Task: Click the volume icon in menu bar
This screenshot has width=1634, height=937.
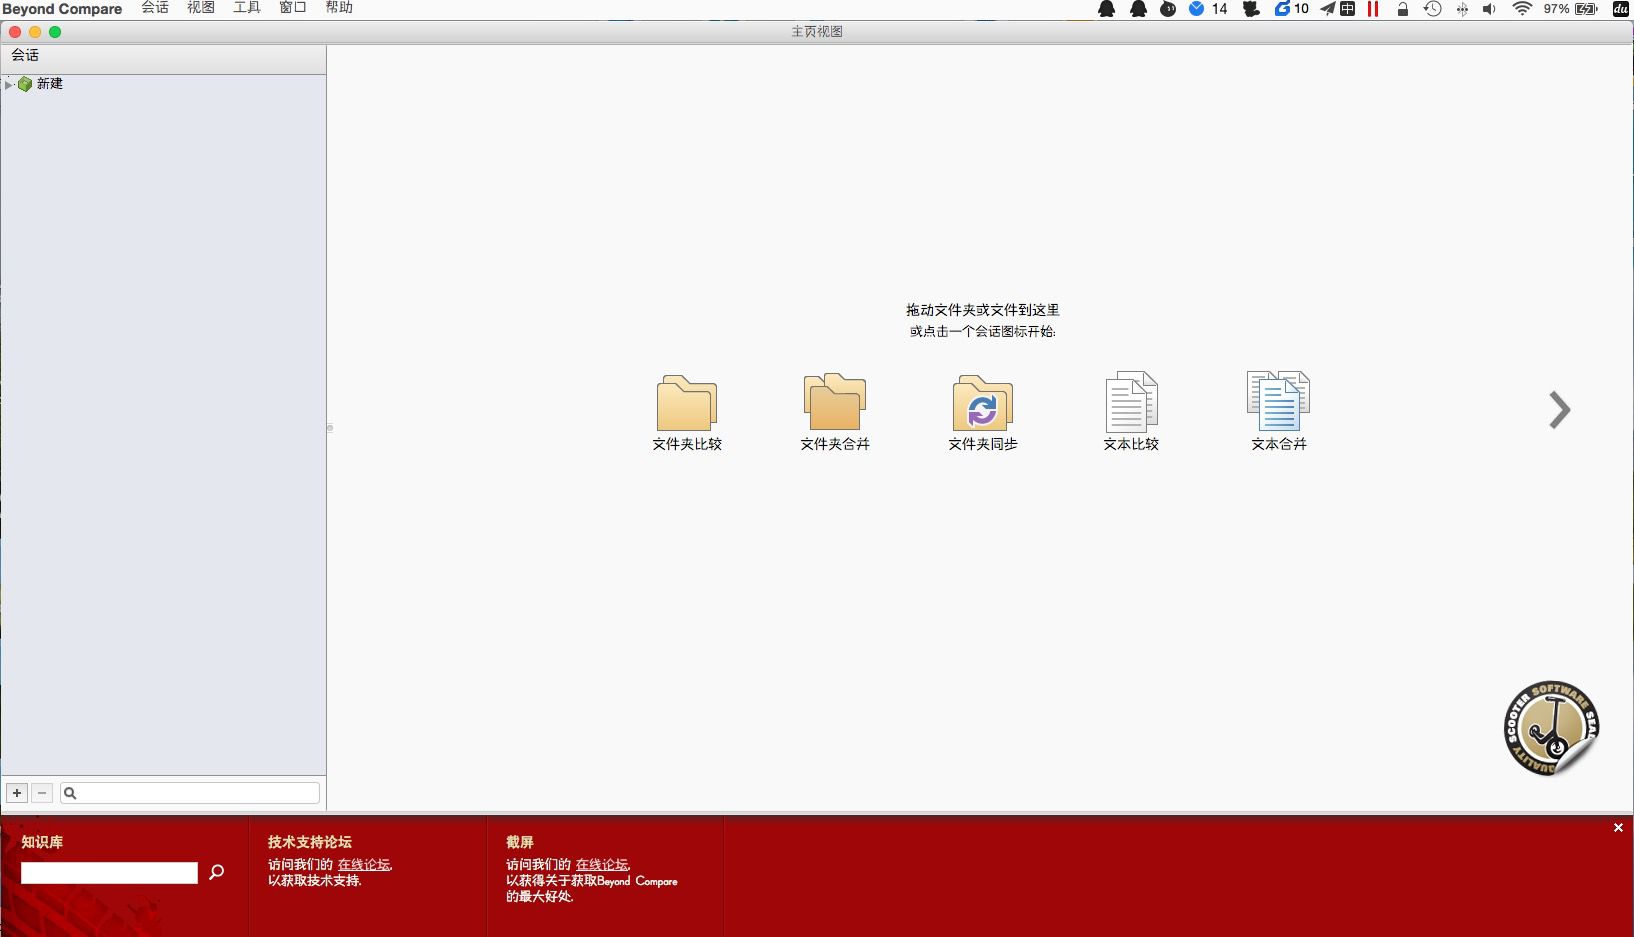Action: point(1490,9)
